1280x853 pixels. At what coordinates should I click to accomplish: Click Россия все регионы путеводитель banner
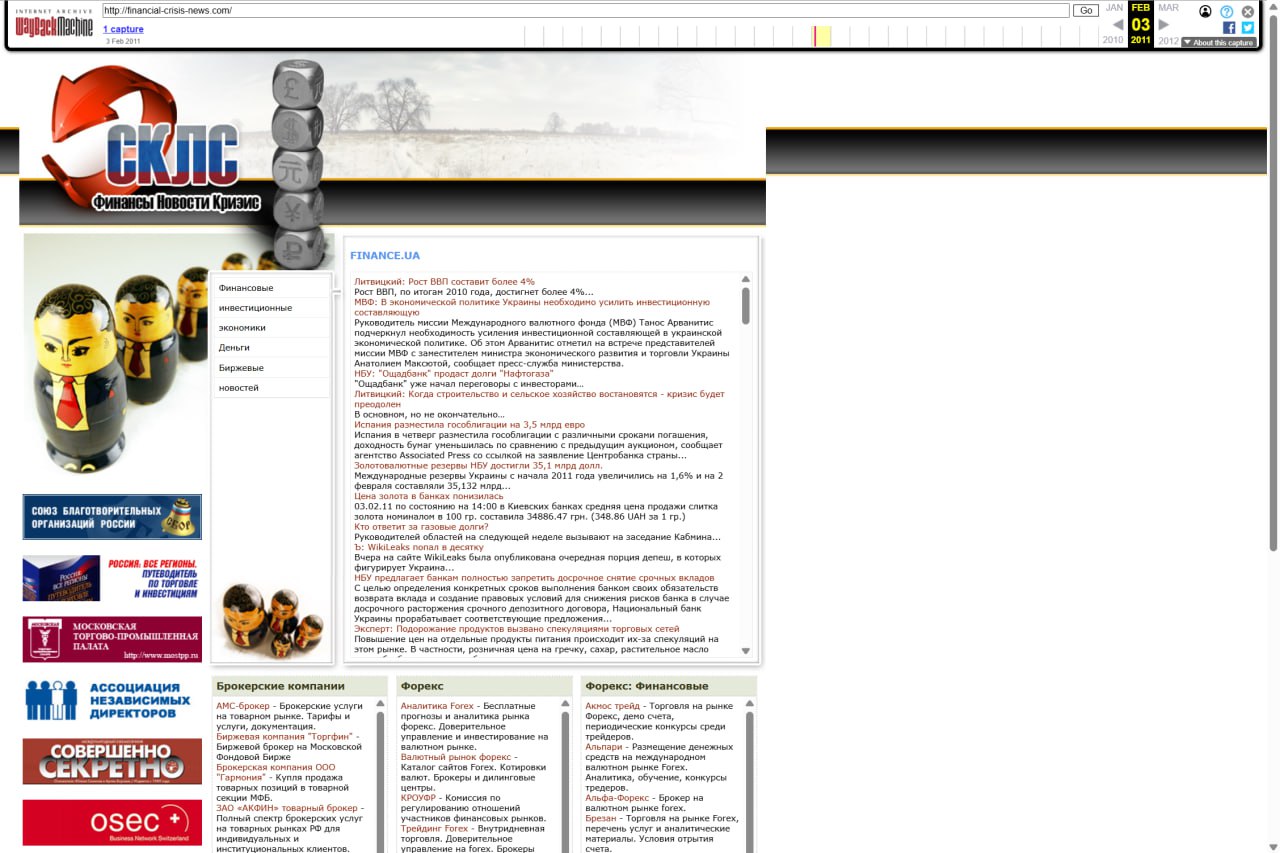[112, 578]
